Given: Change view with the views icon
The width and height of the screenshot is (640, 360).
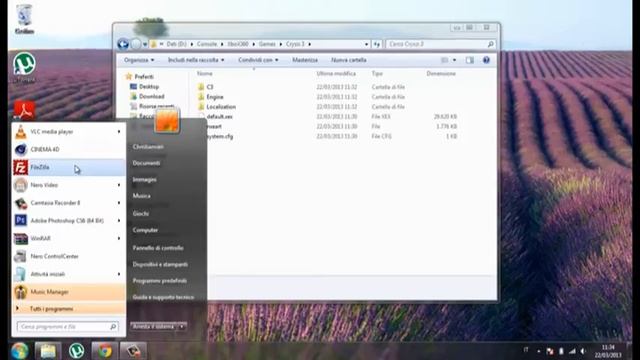Looking at the screenshot, I should 445,60.
